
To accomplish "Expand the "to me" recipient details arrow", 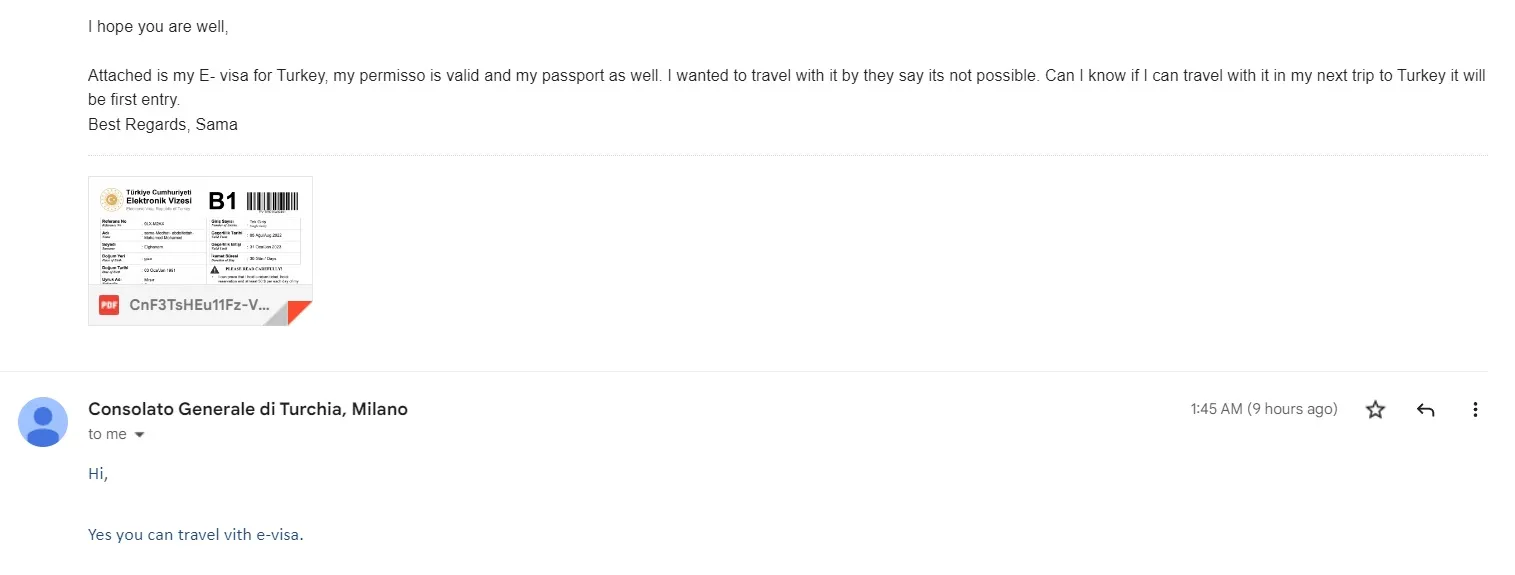I will coord(139,435).
